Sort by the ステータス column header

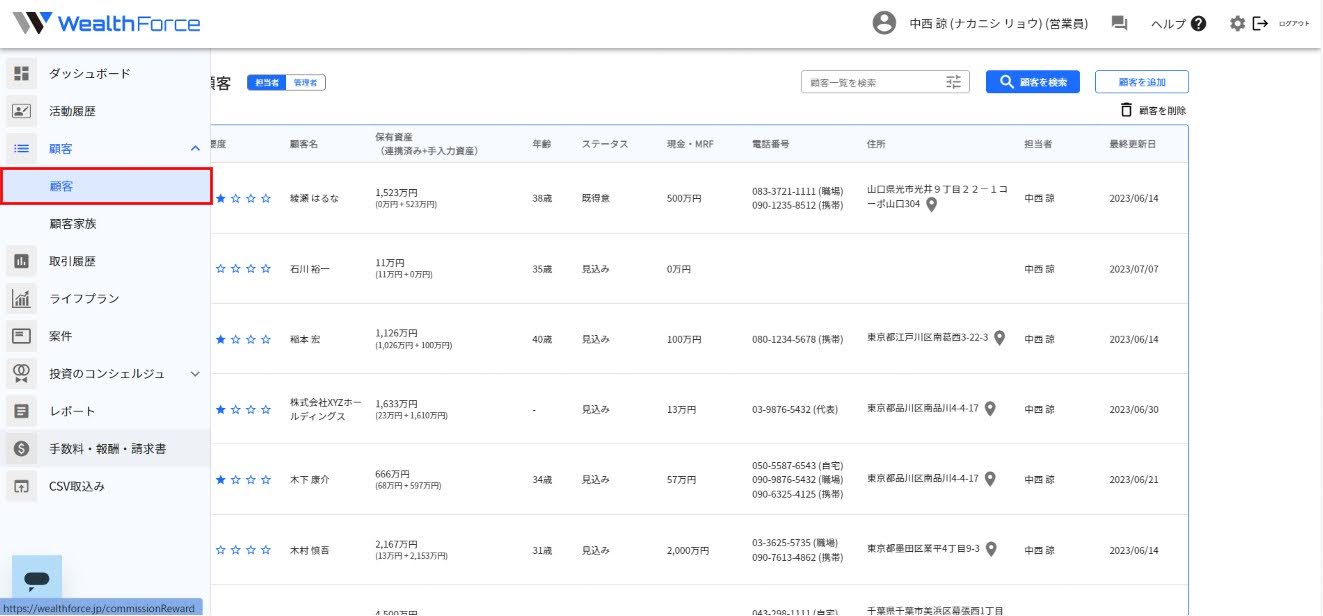605,144
